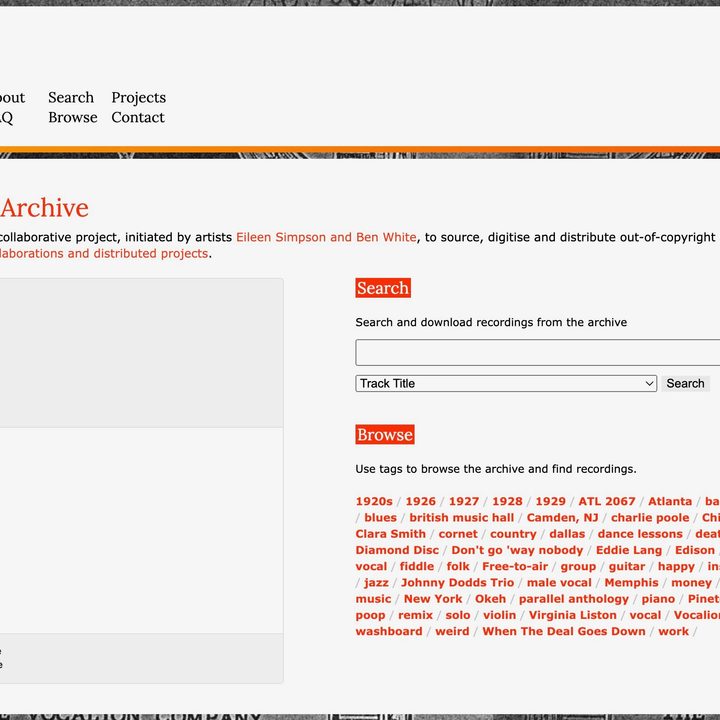720x720 pixels.
Task: Browse the happy tag
Action: [x=676, y=567]
